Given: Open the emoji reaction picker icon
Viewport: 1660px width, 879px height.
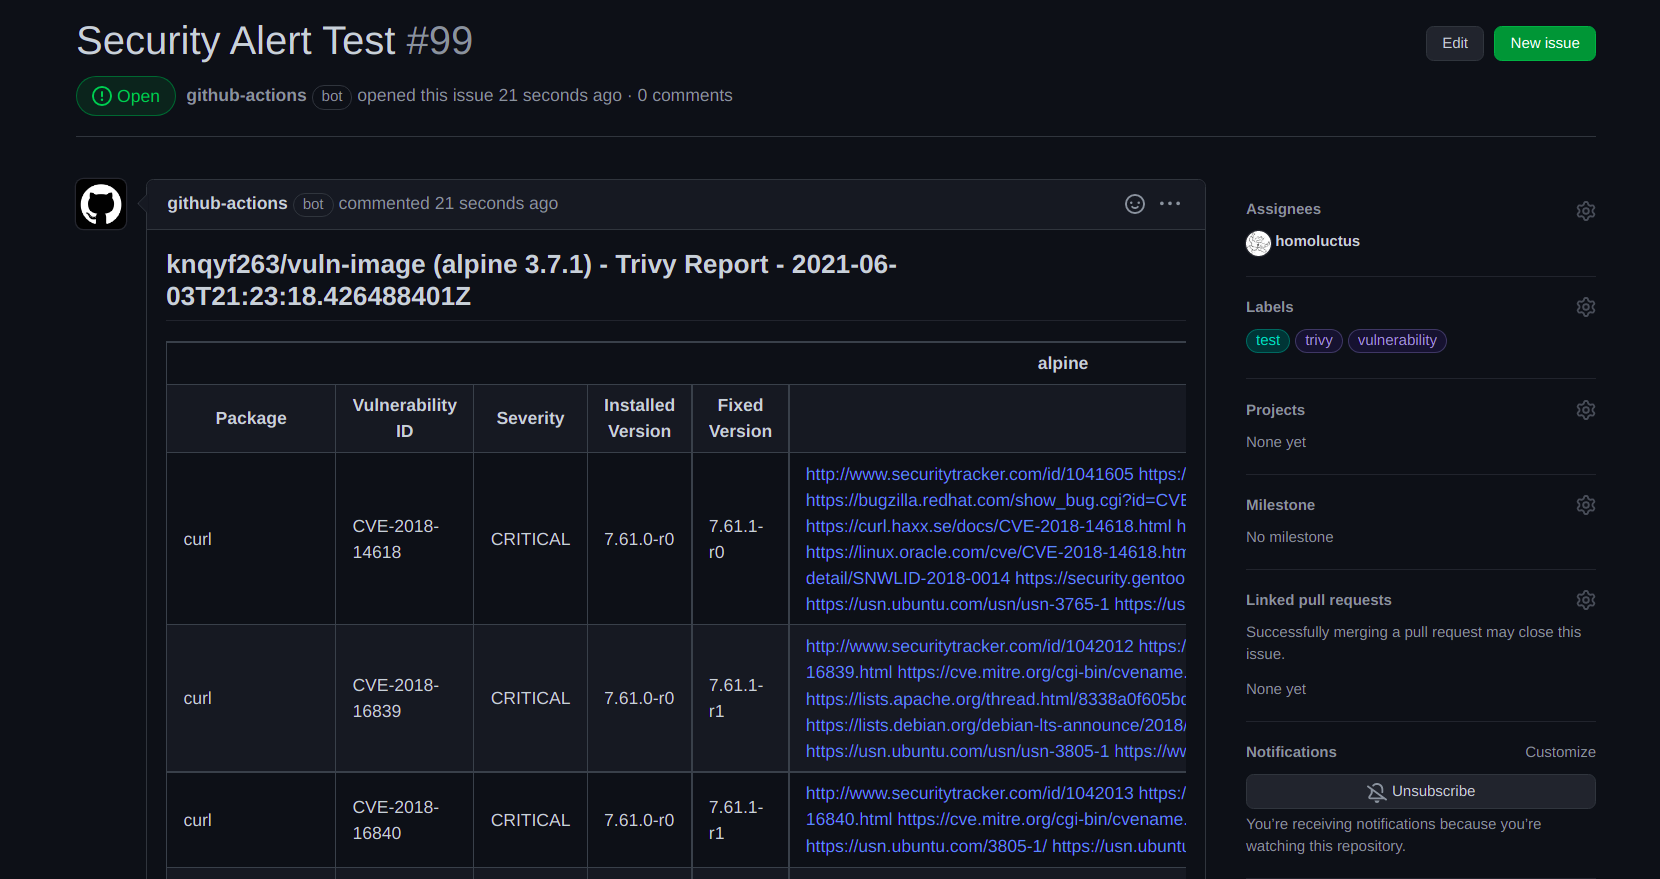Looking at the screenshot, I should (x=1135, y=204).
